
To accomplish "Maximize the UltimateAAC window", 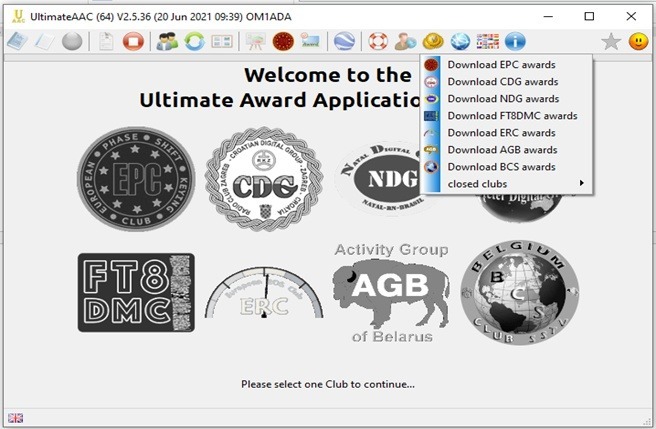I will 589,16.
